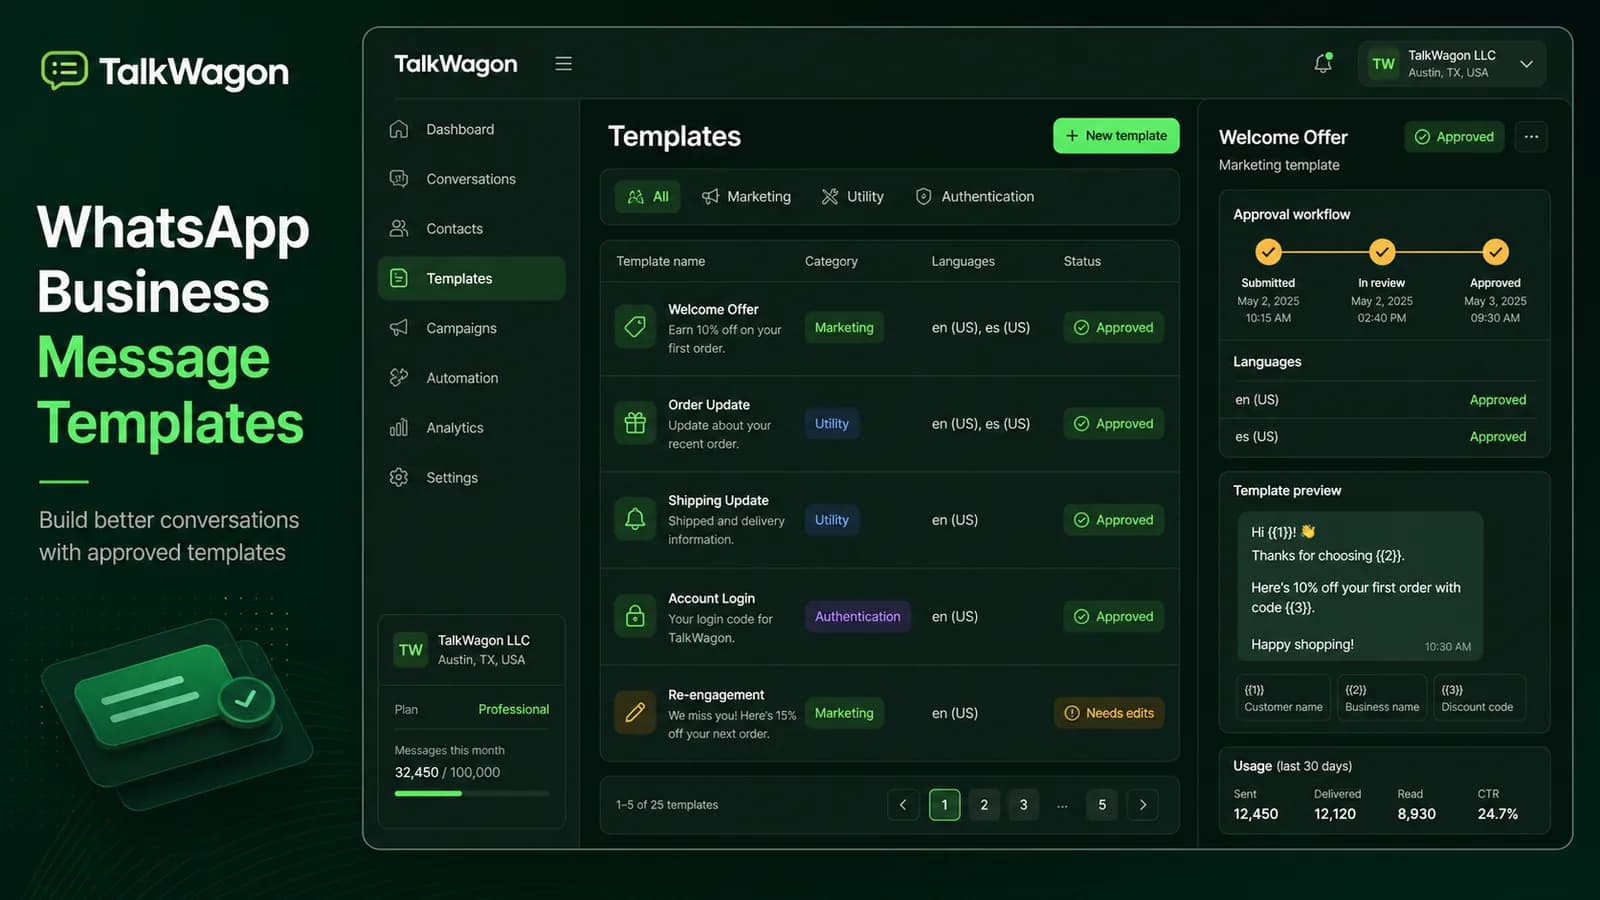Click the Needs edits status badge
This screenshot has height=900, width=1600.
(1109, 713)
